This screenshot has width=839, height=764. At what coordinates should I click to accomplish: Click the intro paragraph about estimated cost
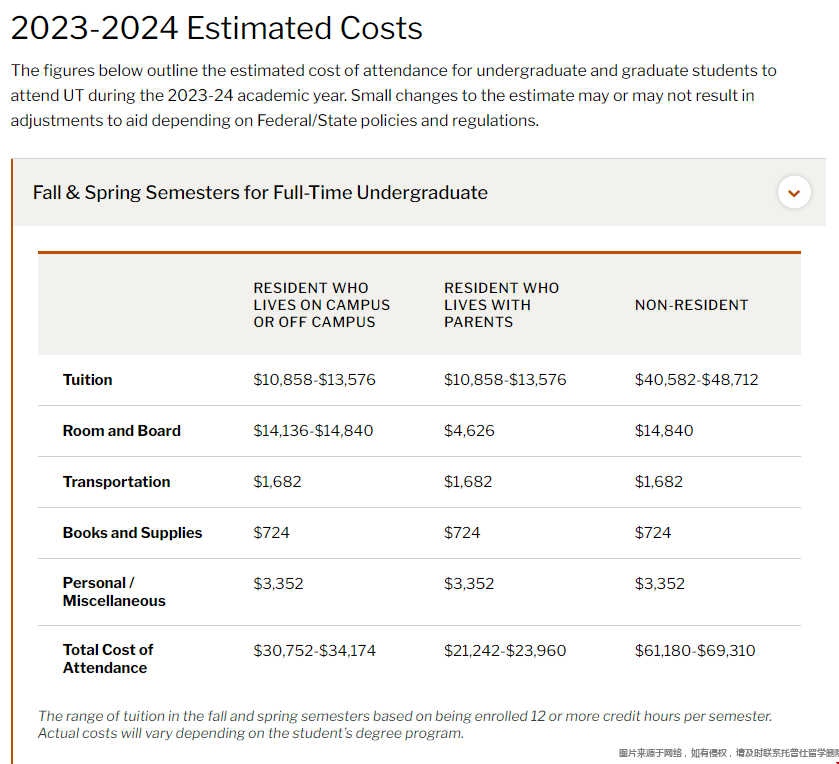[x=393, y=95]
